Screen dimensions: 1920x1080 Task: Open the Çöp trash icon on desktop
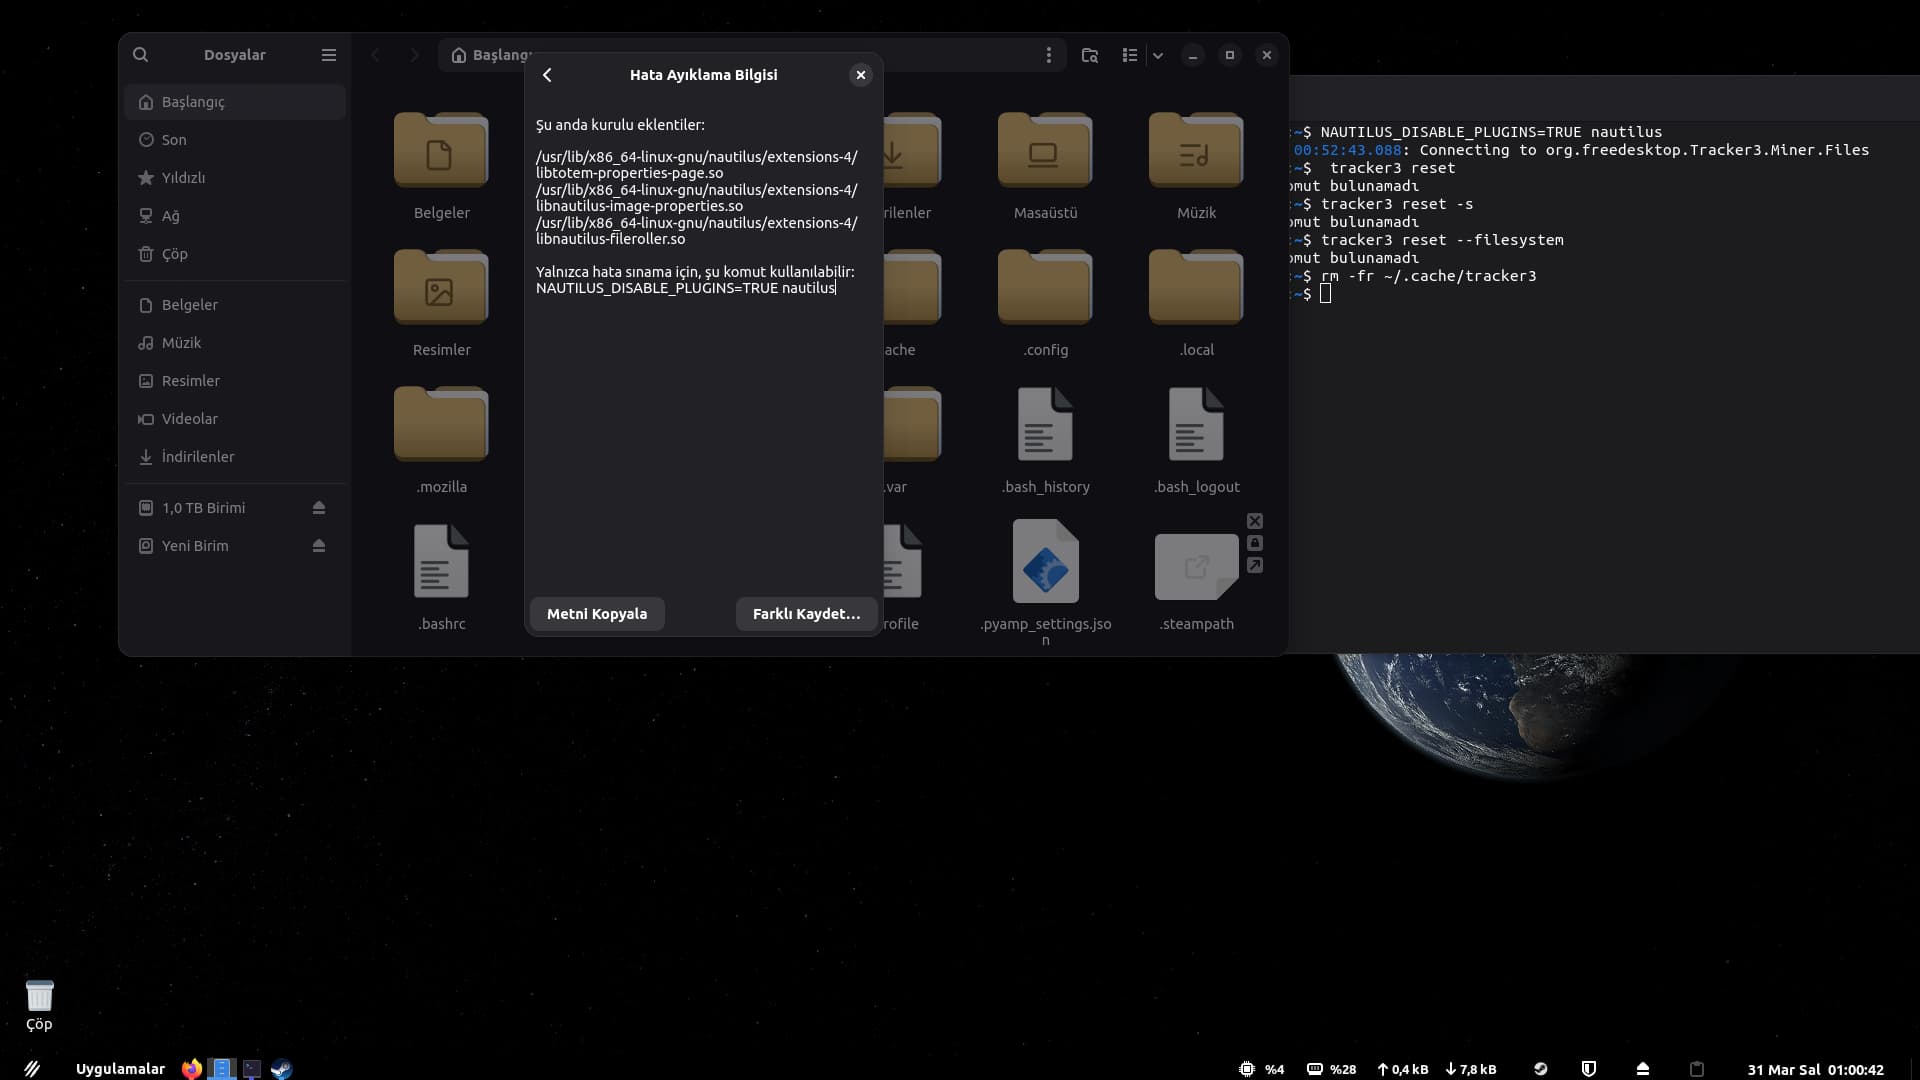(x=39, y=997)
